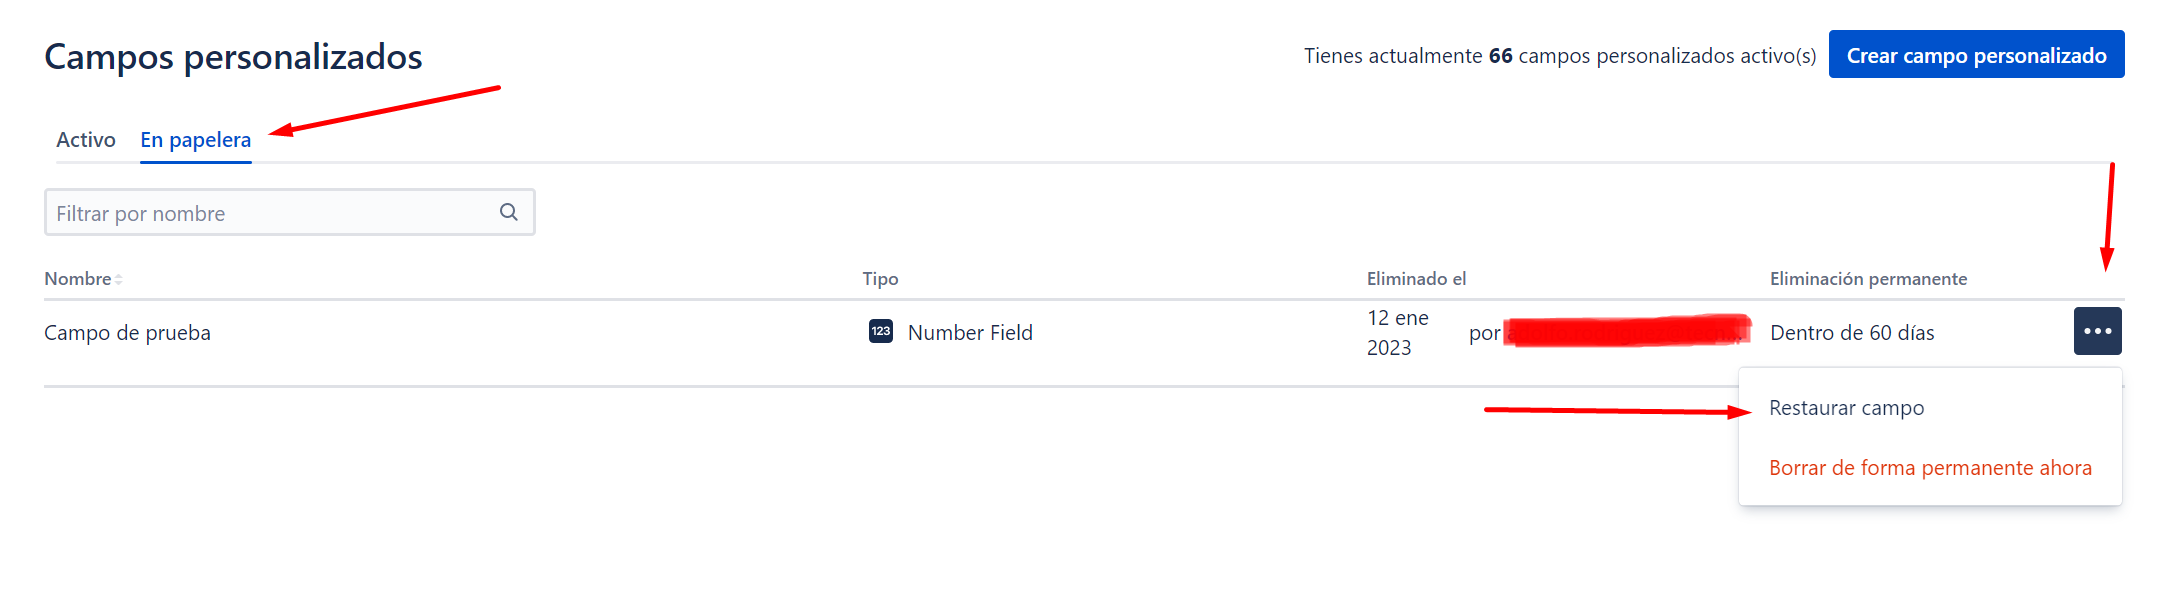Select Borrar de forma permanente ahora
Viewport: 2160px width, 592px height.
(1929, 468)
